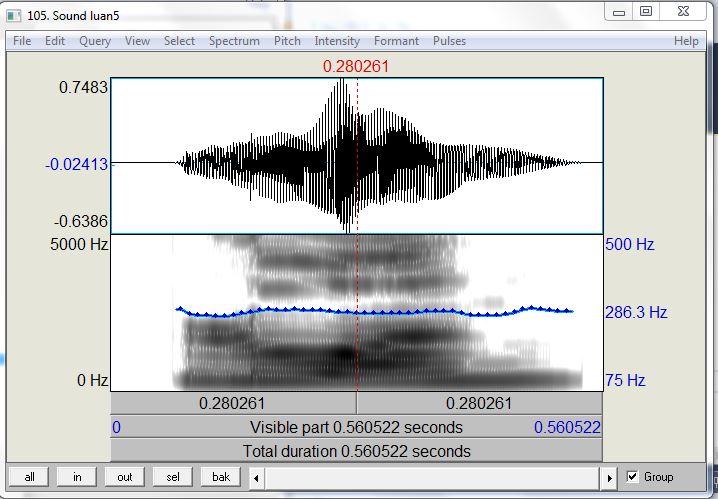
Task: Play the right 0.280261 segment bar
Action: point(479,403)
